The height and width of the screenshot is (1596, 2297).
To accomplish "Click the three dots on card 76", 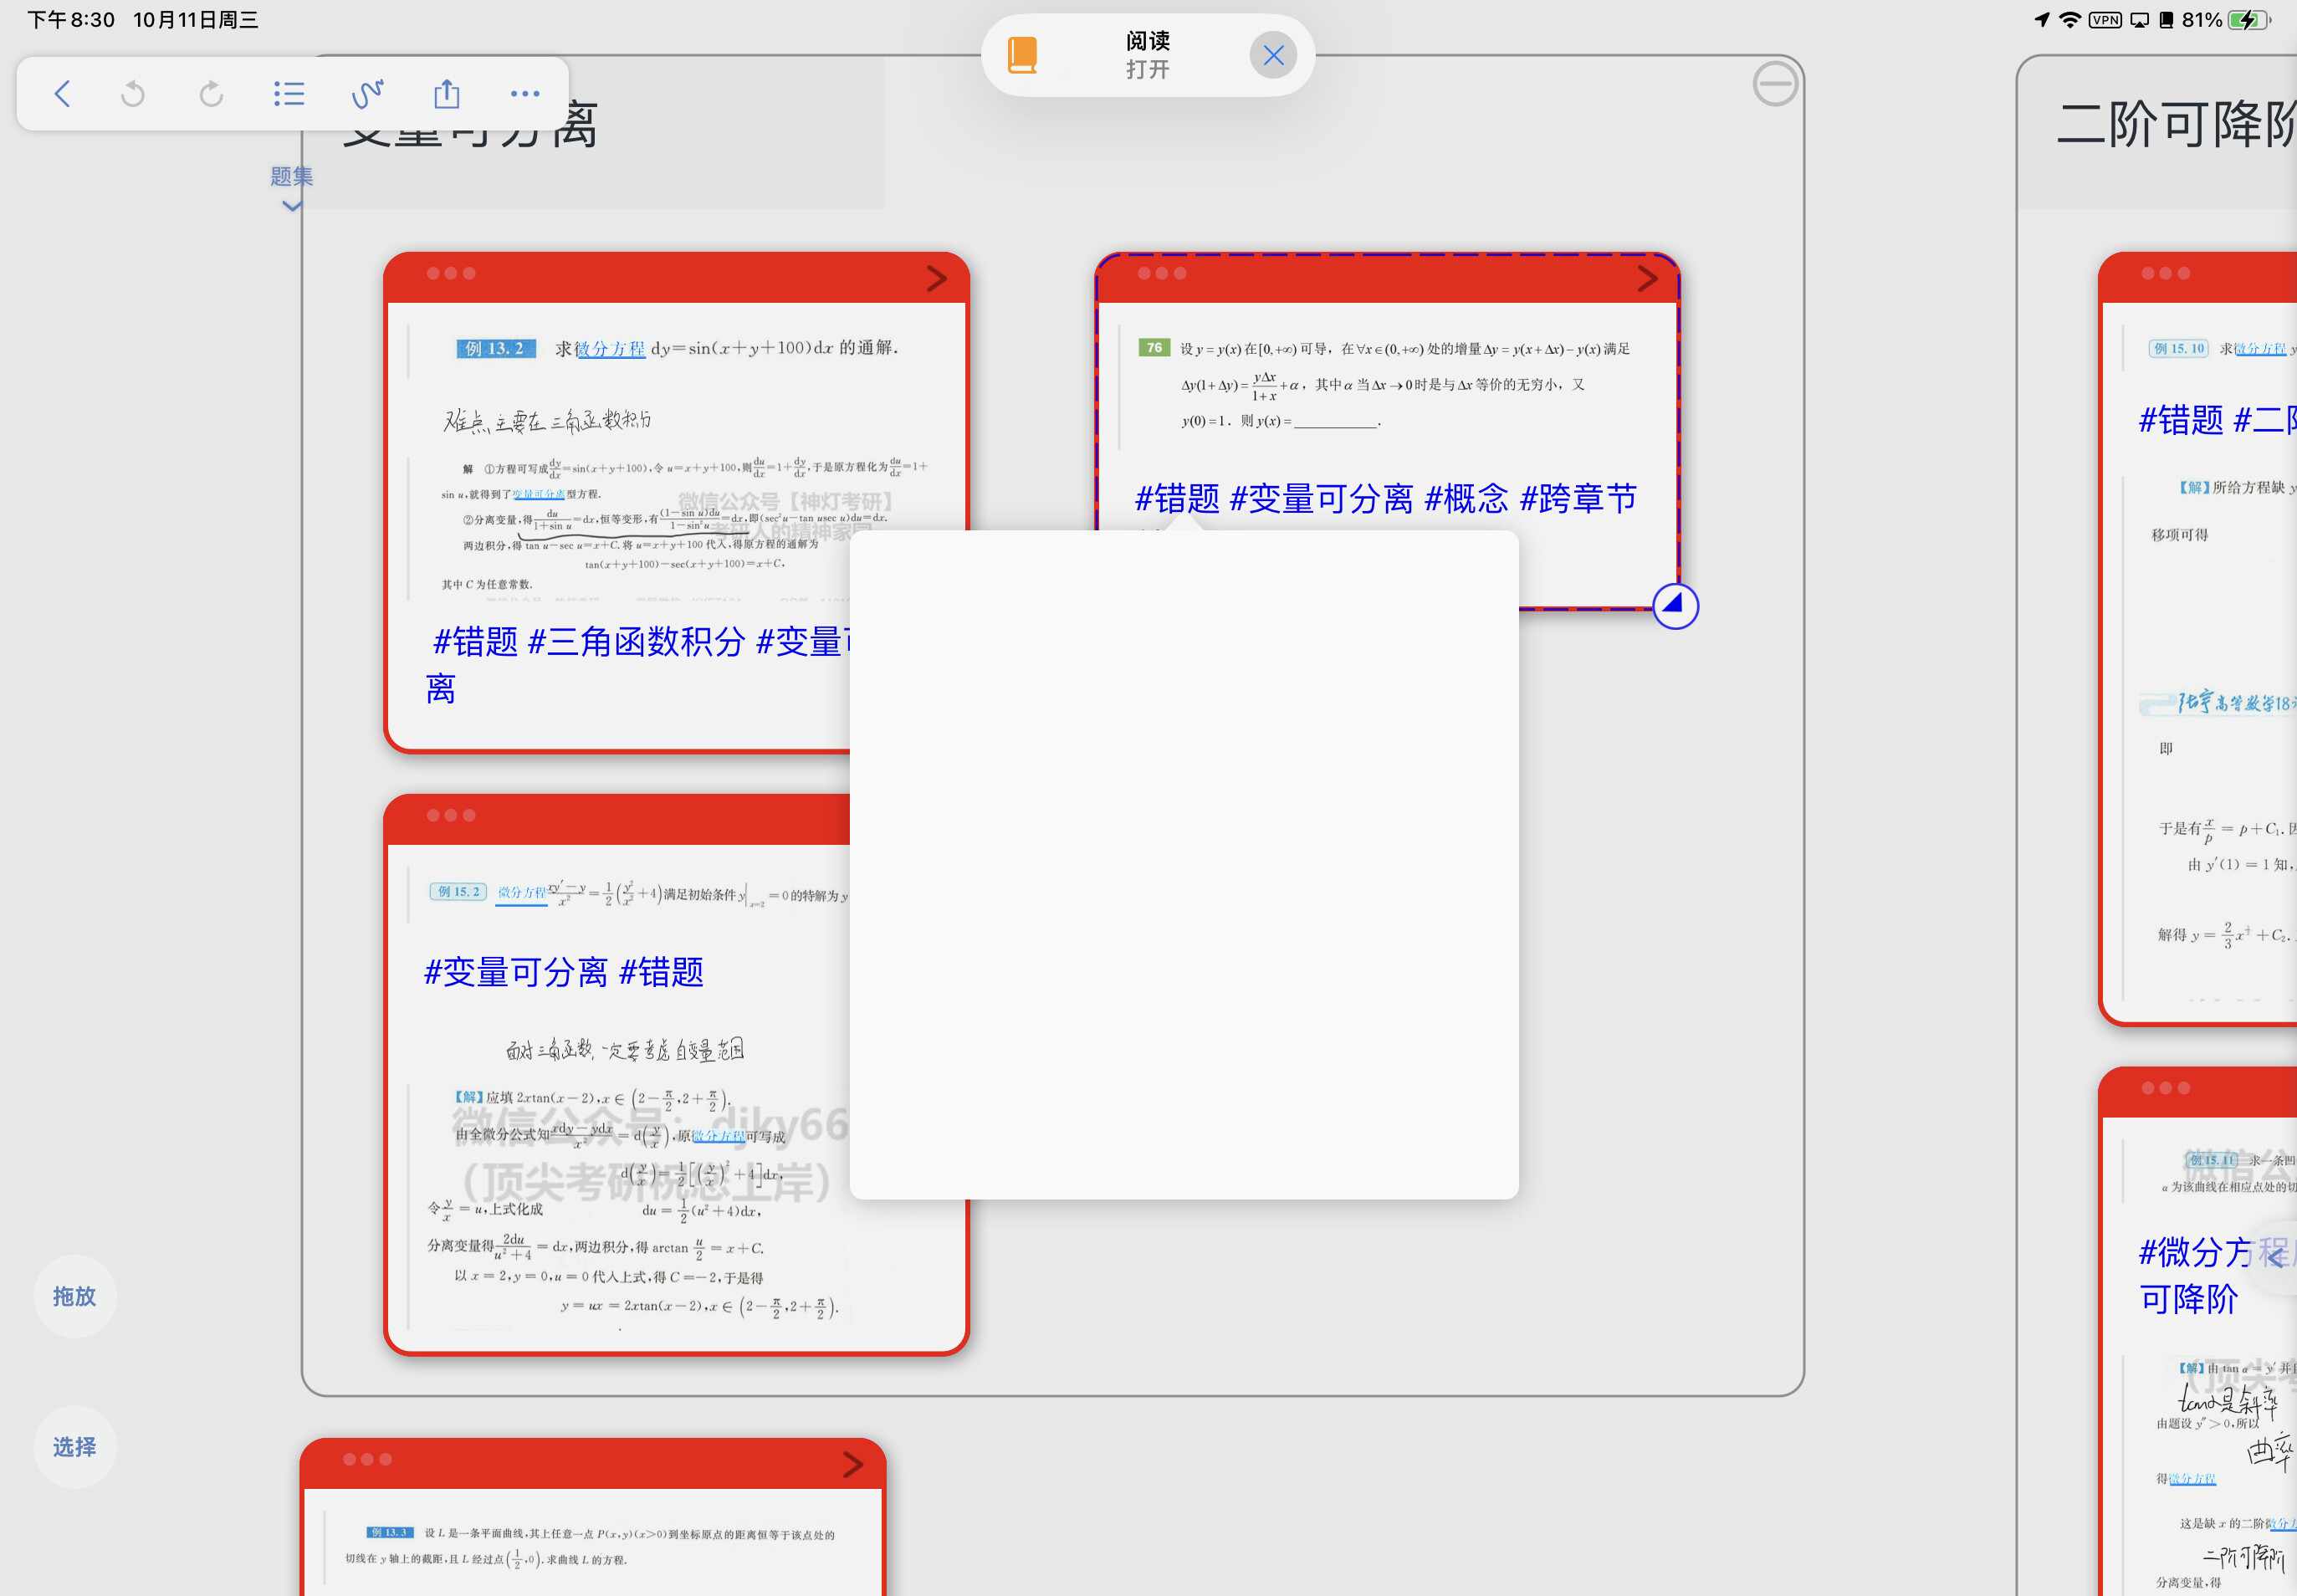I will click(x=1162, y=273).
